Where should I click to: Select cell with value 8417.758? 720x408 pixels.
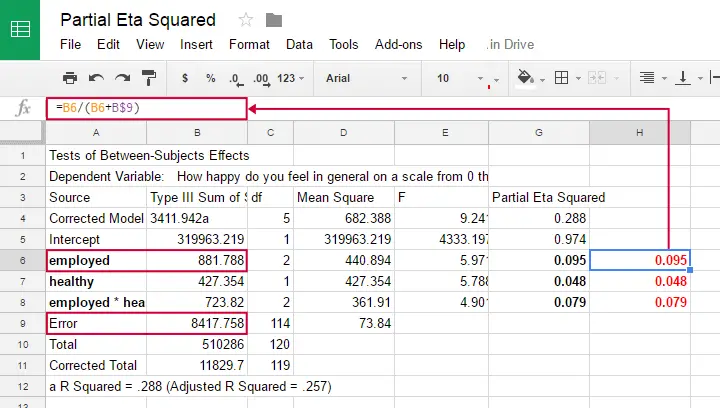click(x=197, y=324)
